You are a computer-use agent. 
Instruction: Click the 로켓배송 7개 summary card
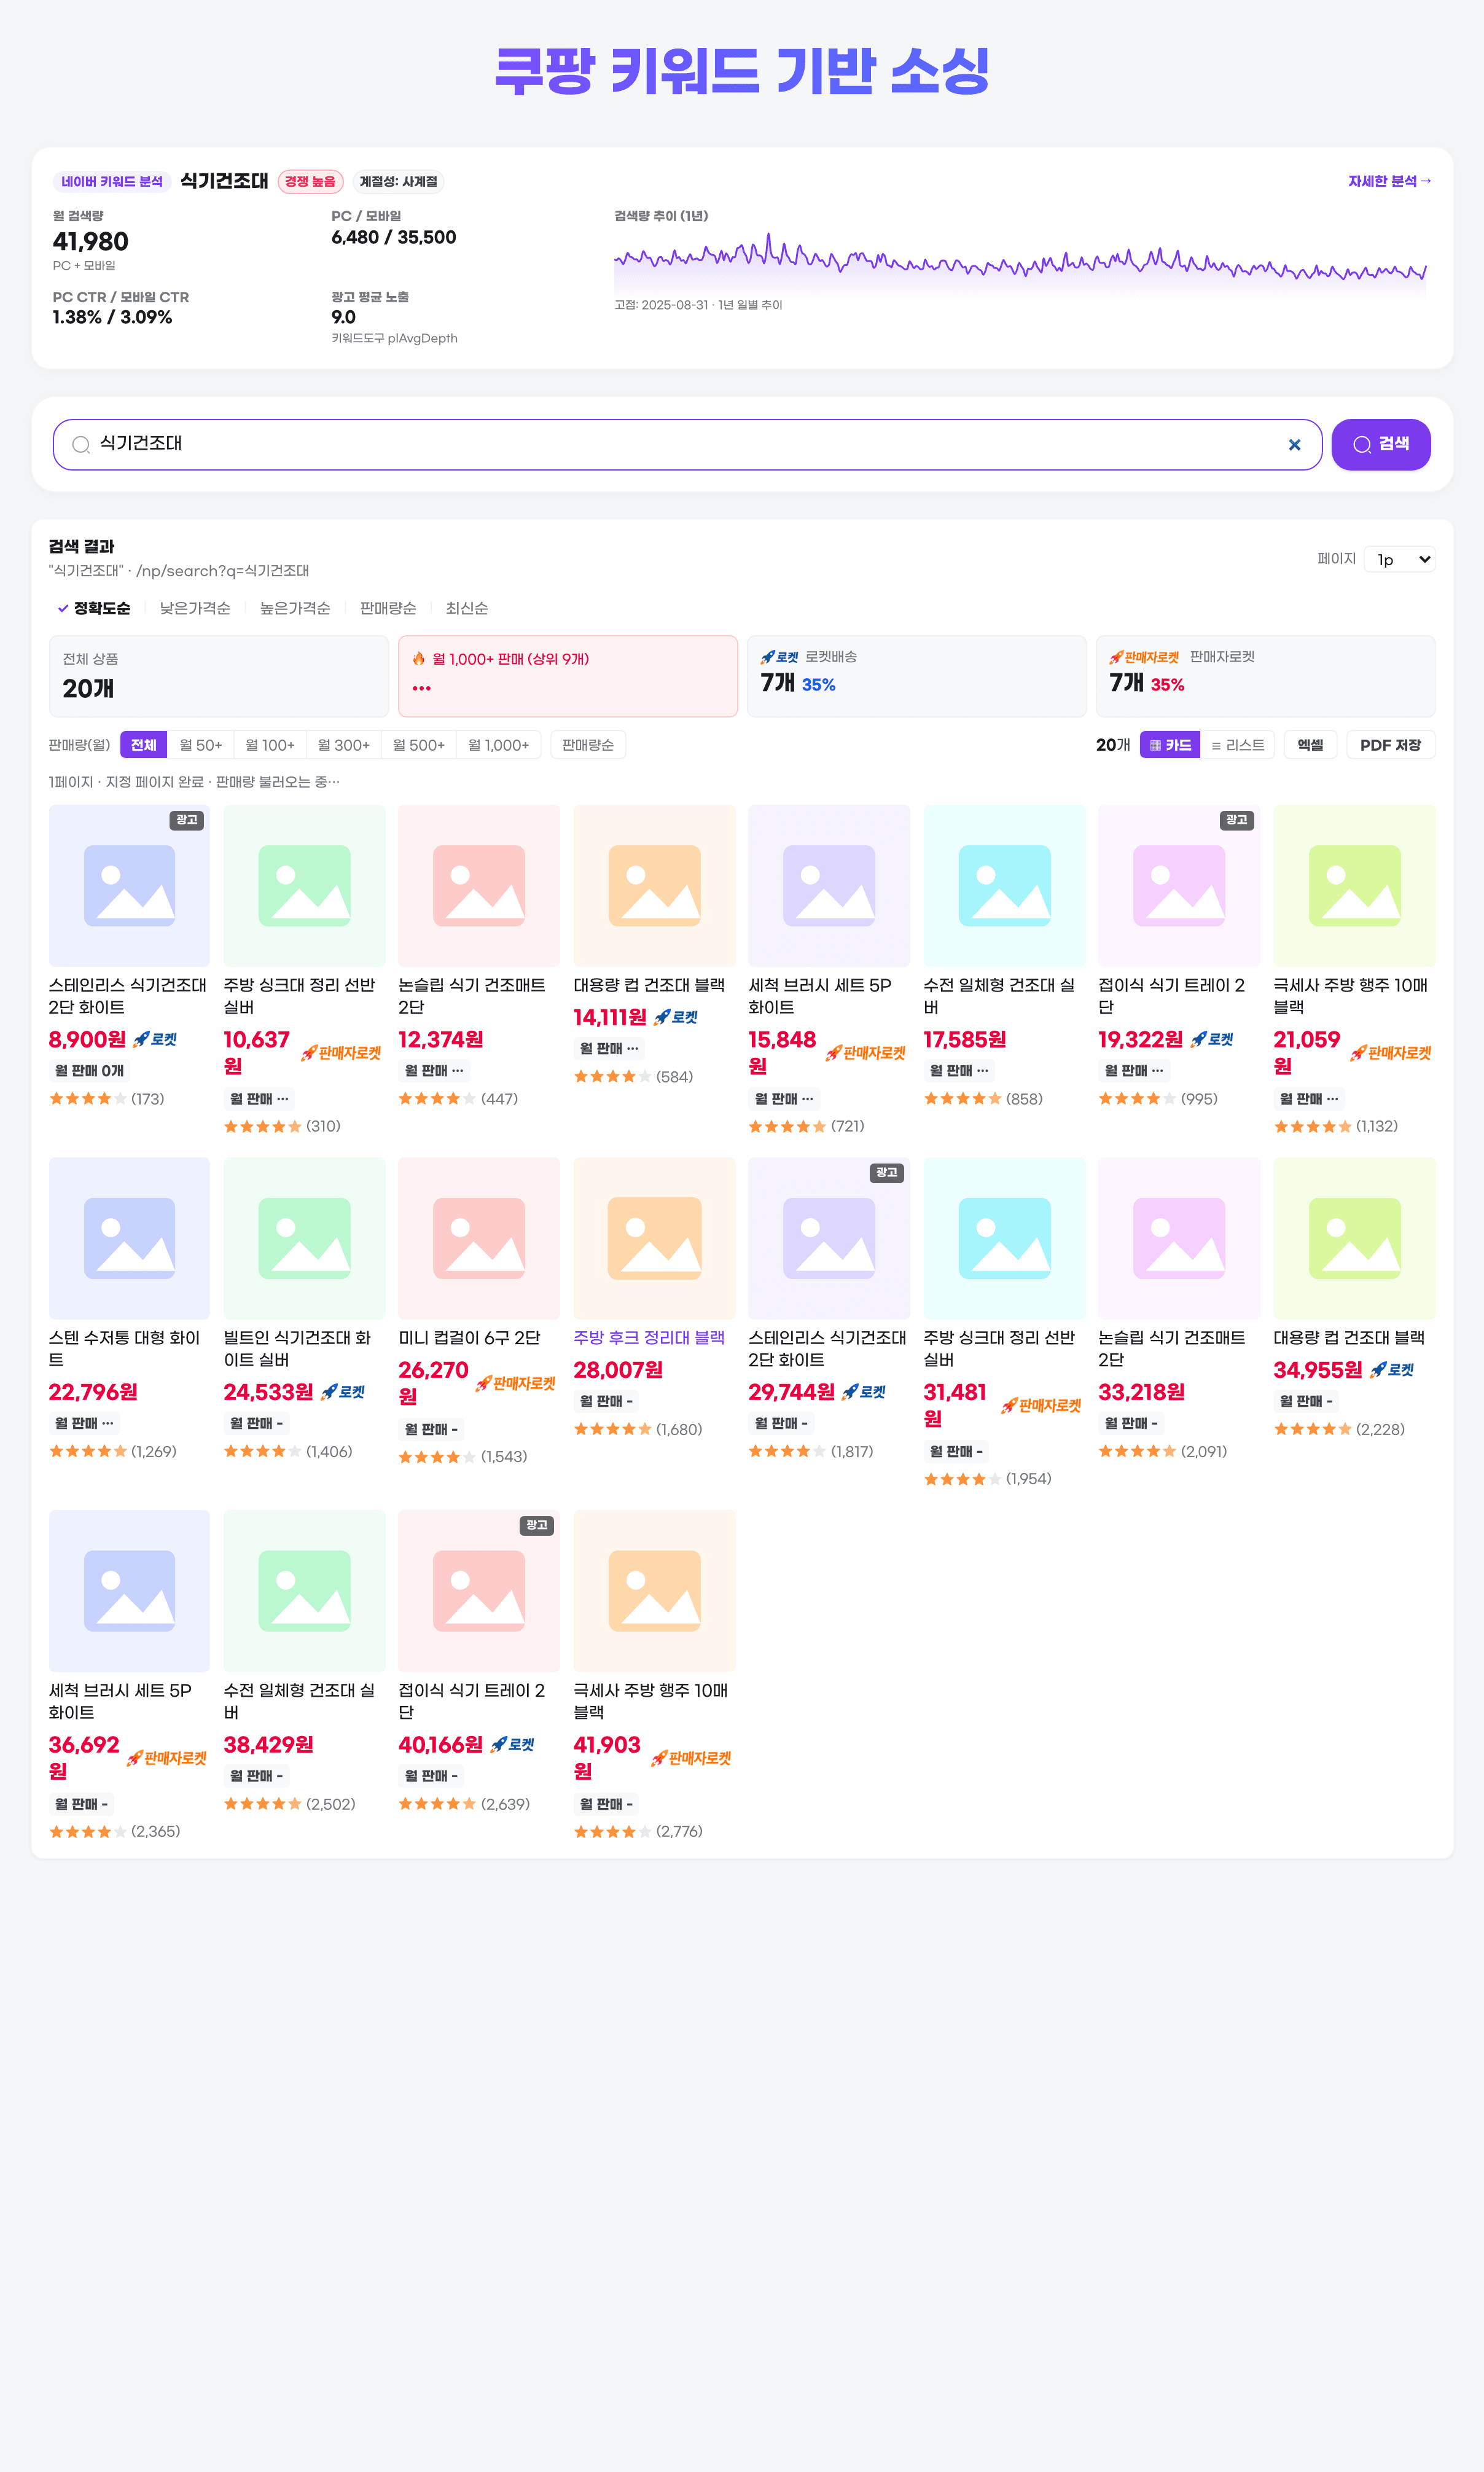(916, 676)
